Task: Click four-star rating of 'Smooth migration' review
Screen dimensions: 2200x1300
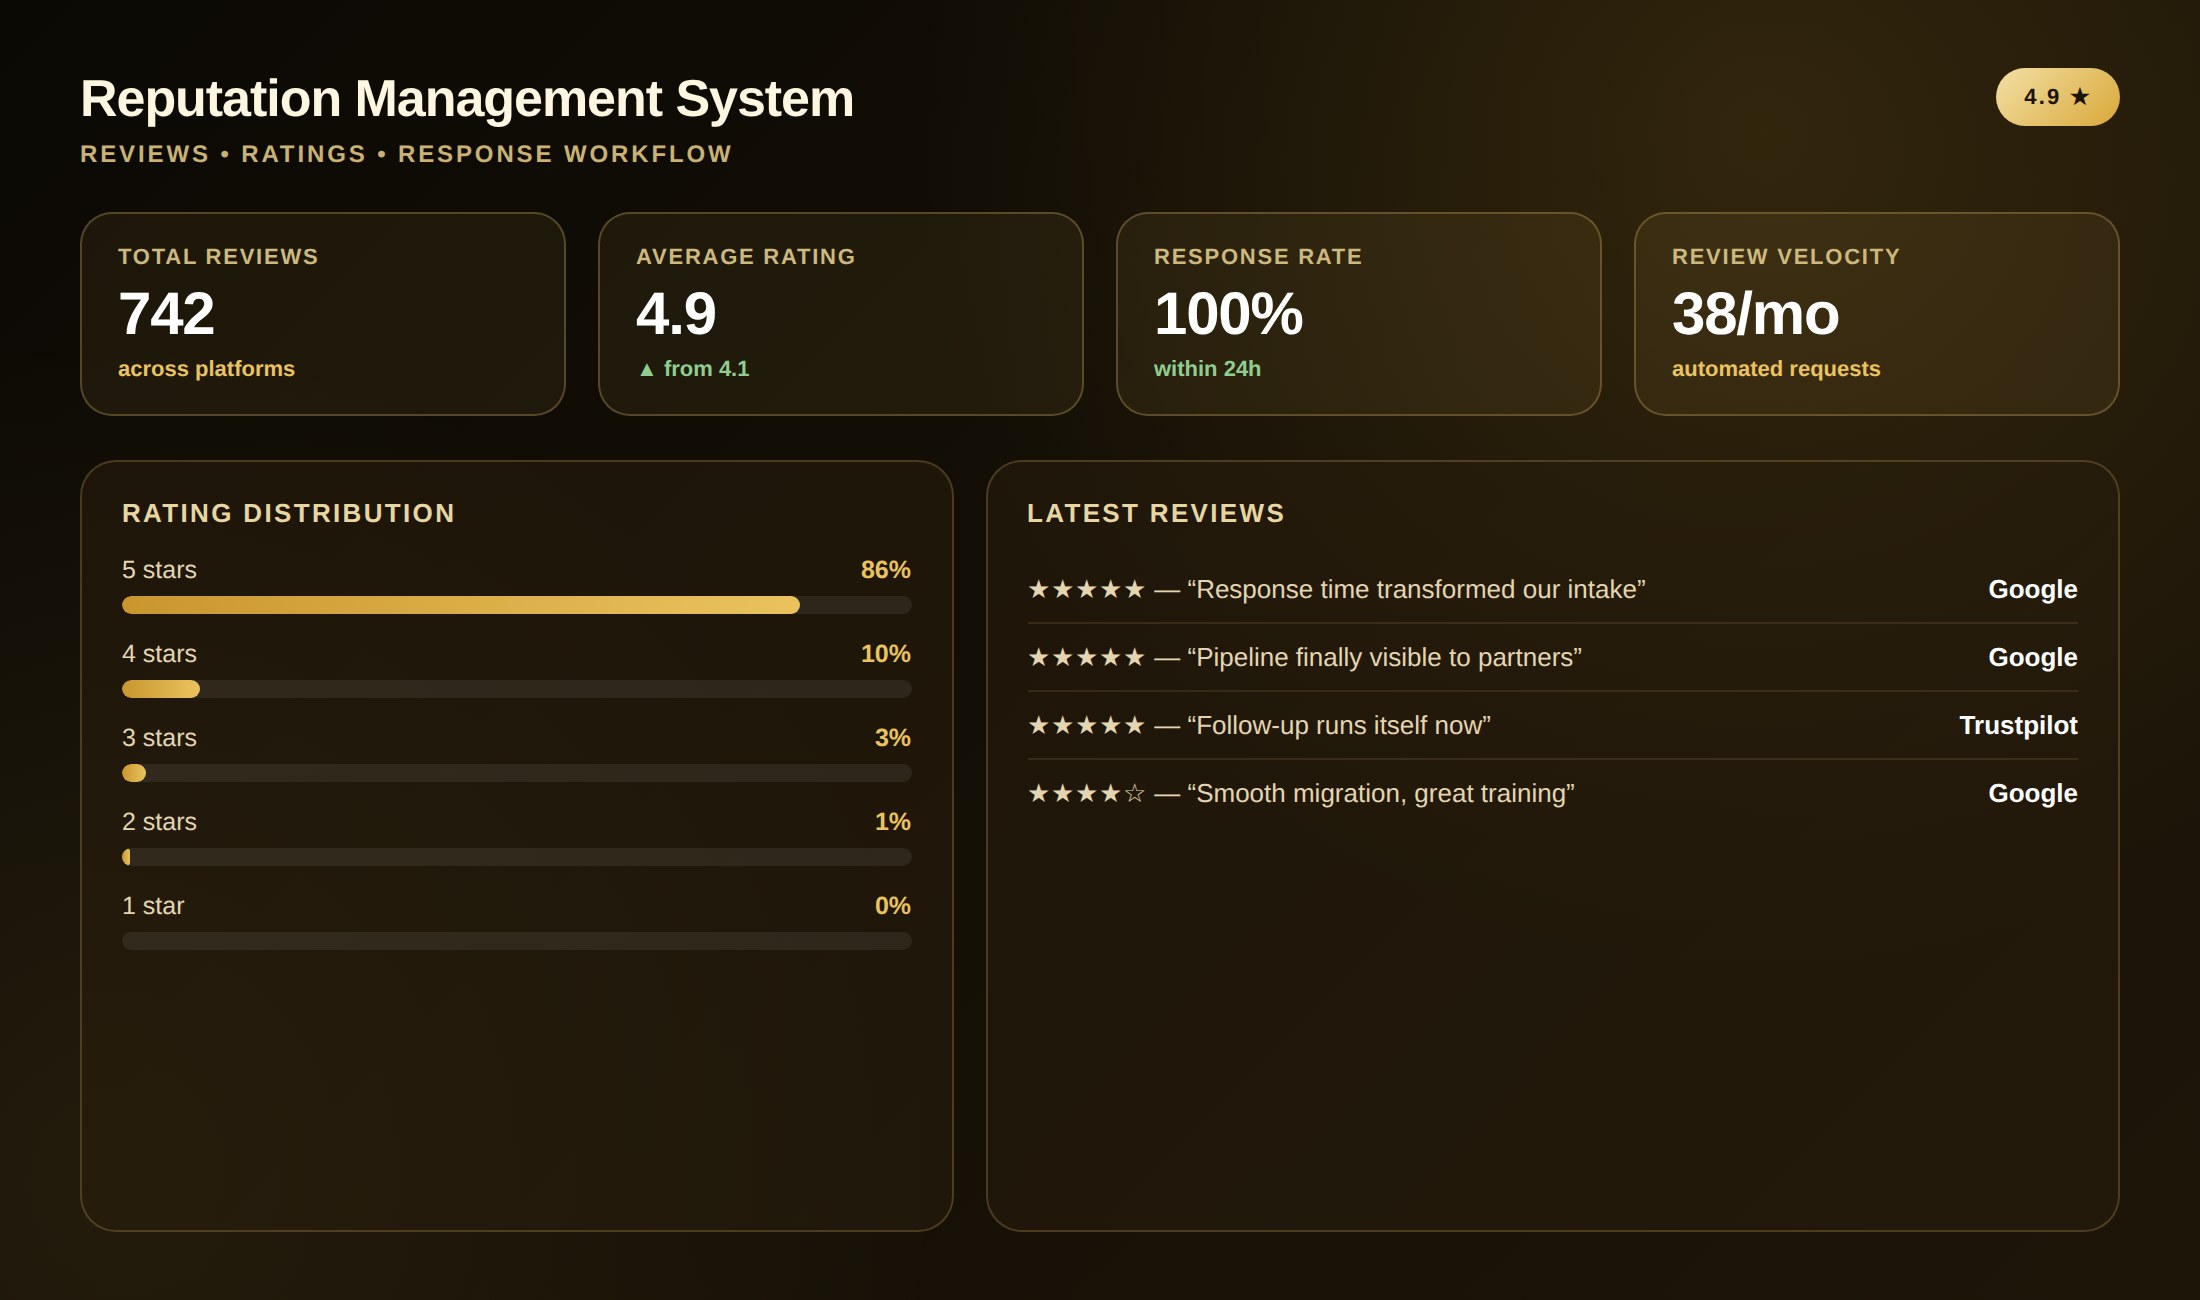Action: pyautogui.click(x=1086, y=794)
